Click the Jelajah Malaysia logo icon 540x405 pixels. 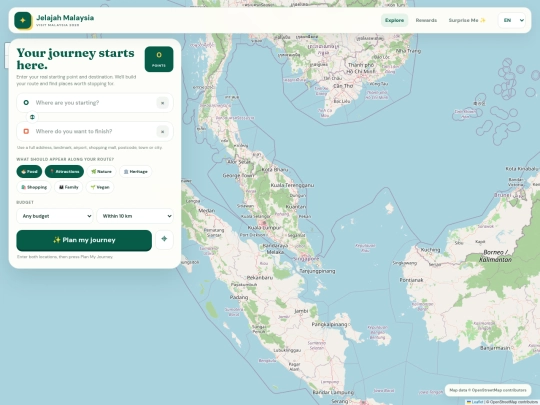click(23, 20)
